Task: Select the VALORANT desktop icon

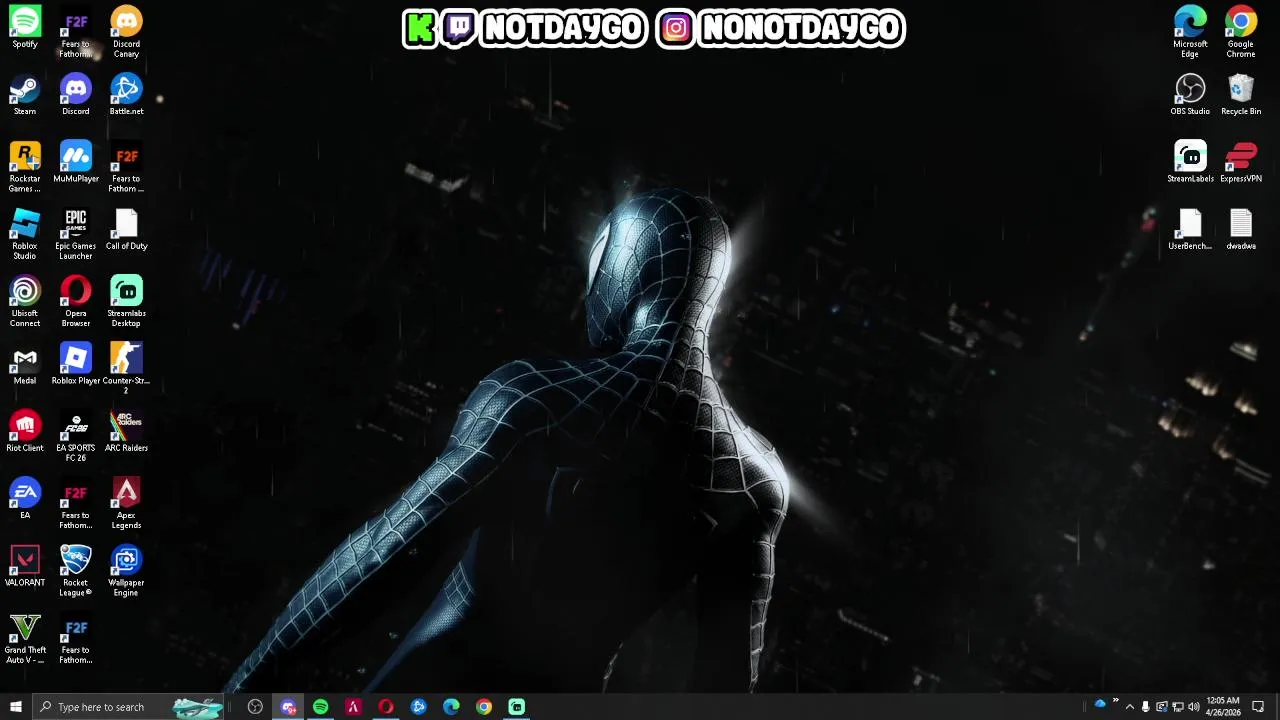Action: tap(25, 566)
